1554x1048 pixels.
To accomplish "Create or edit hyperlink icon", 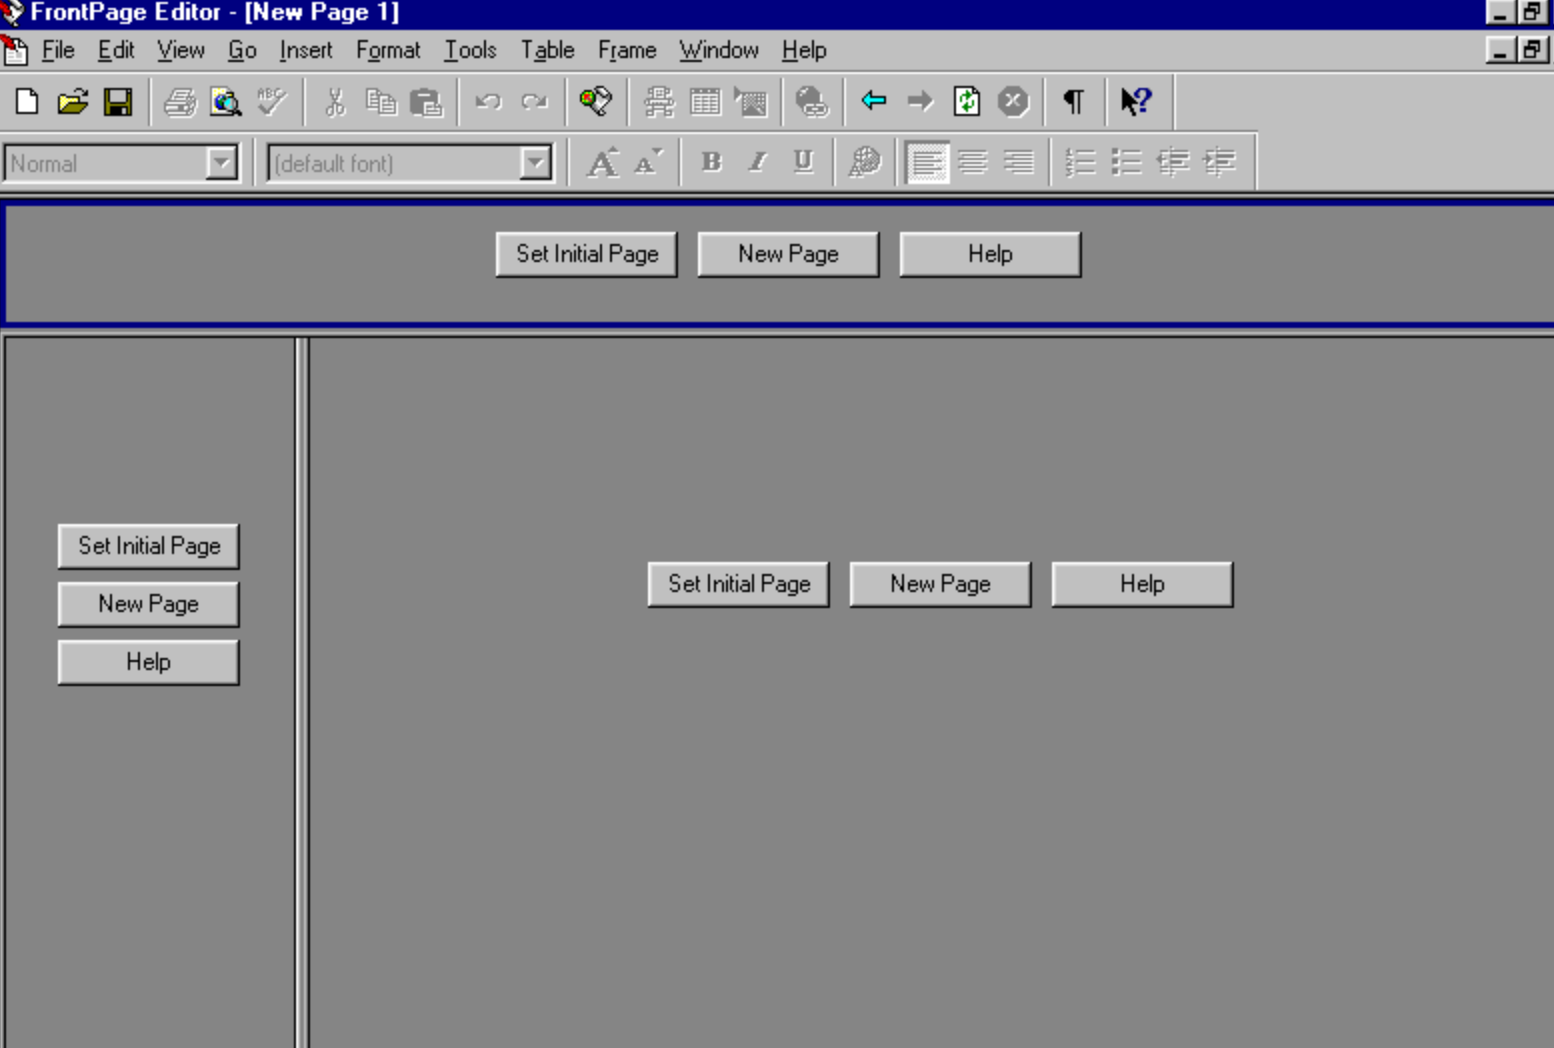I will point(812,101).
